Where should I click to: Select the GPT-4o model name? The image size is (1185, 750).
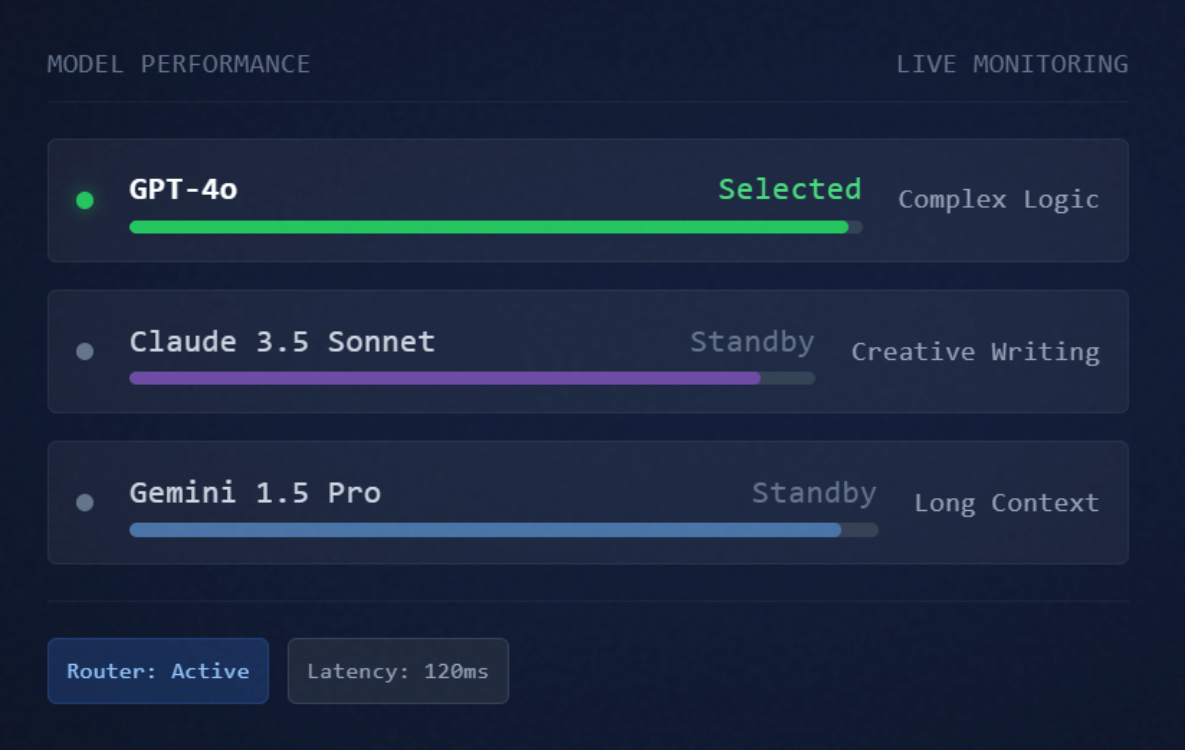point(183,189)
